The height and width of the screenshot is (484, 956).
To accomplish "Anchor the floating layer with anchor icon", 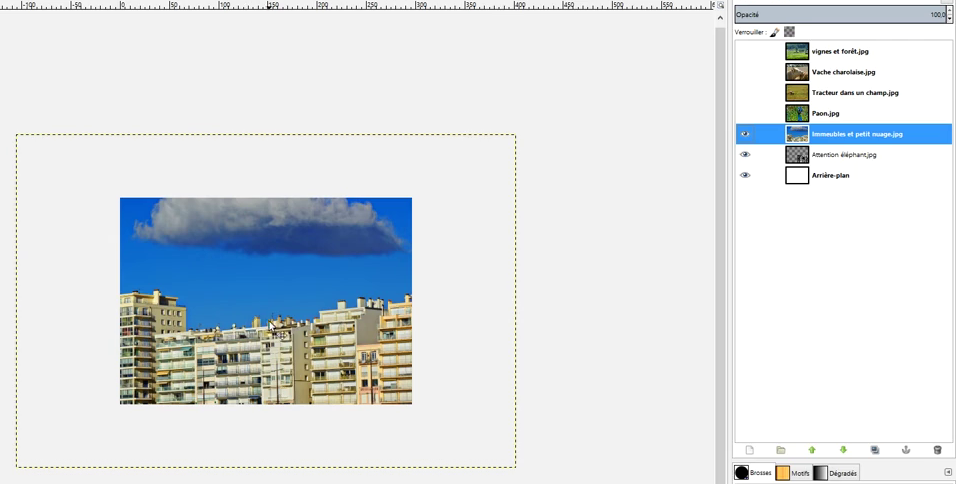I will tap(906, 450).
